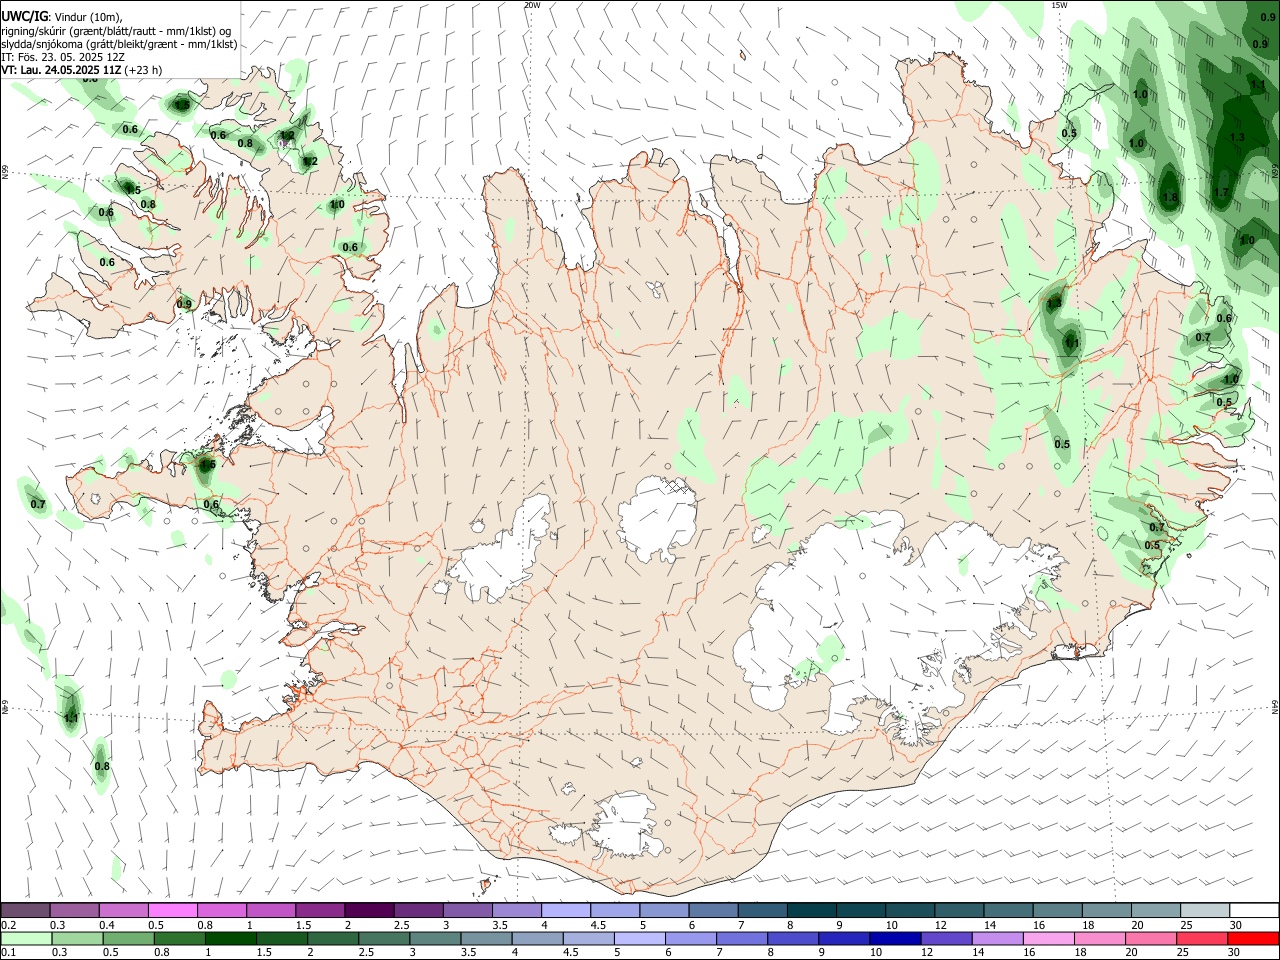Click the '0.1' label under lower legend row
Viewport: 1280px width, 960px height.
click(8, 952)
